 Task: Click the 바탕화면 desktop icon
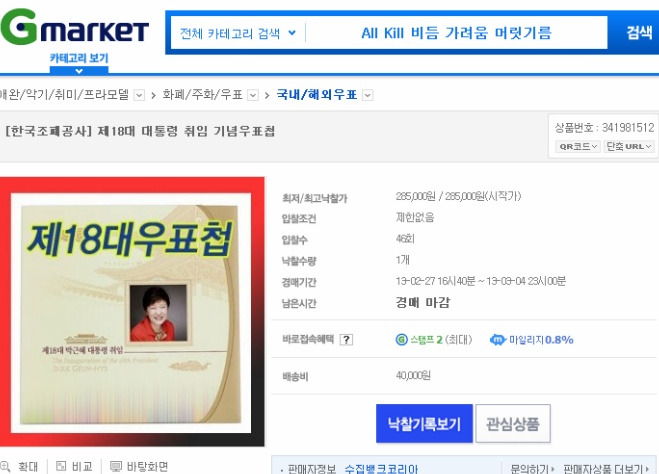click(x=116, y=466)
